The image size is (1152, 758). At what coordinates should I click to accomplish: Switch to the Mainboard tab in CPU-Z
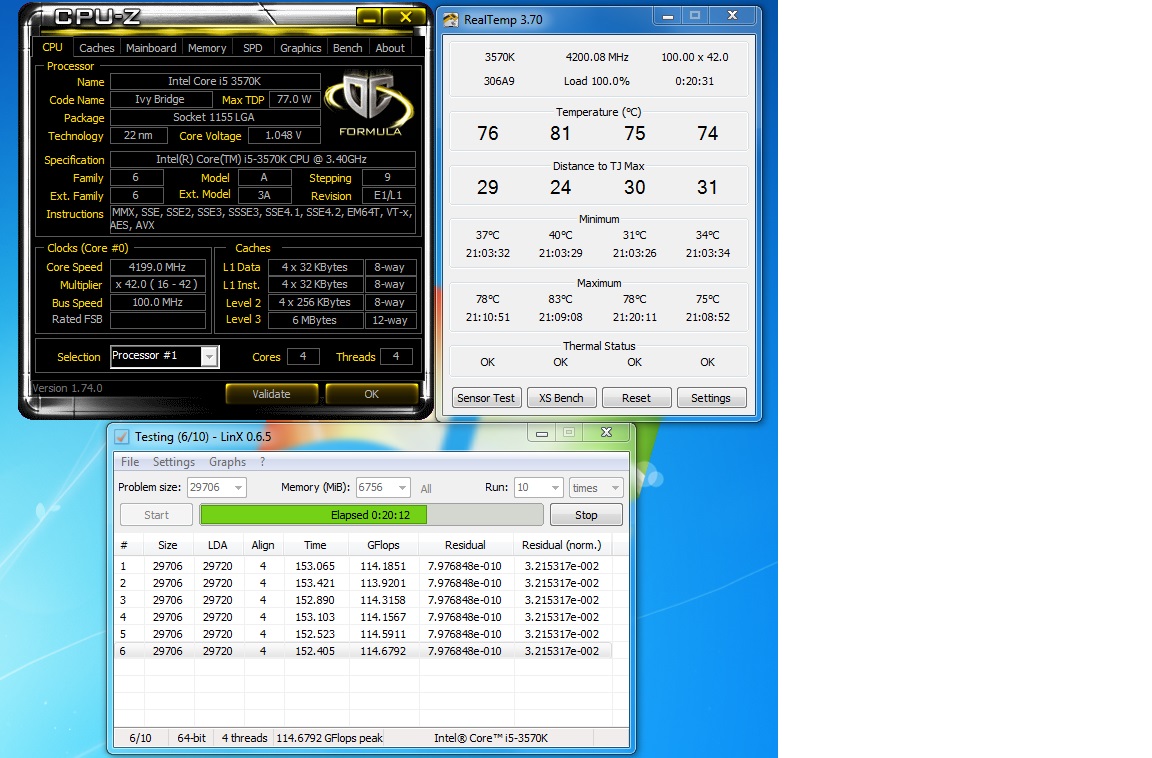(x=151, y=48)
